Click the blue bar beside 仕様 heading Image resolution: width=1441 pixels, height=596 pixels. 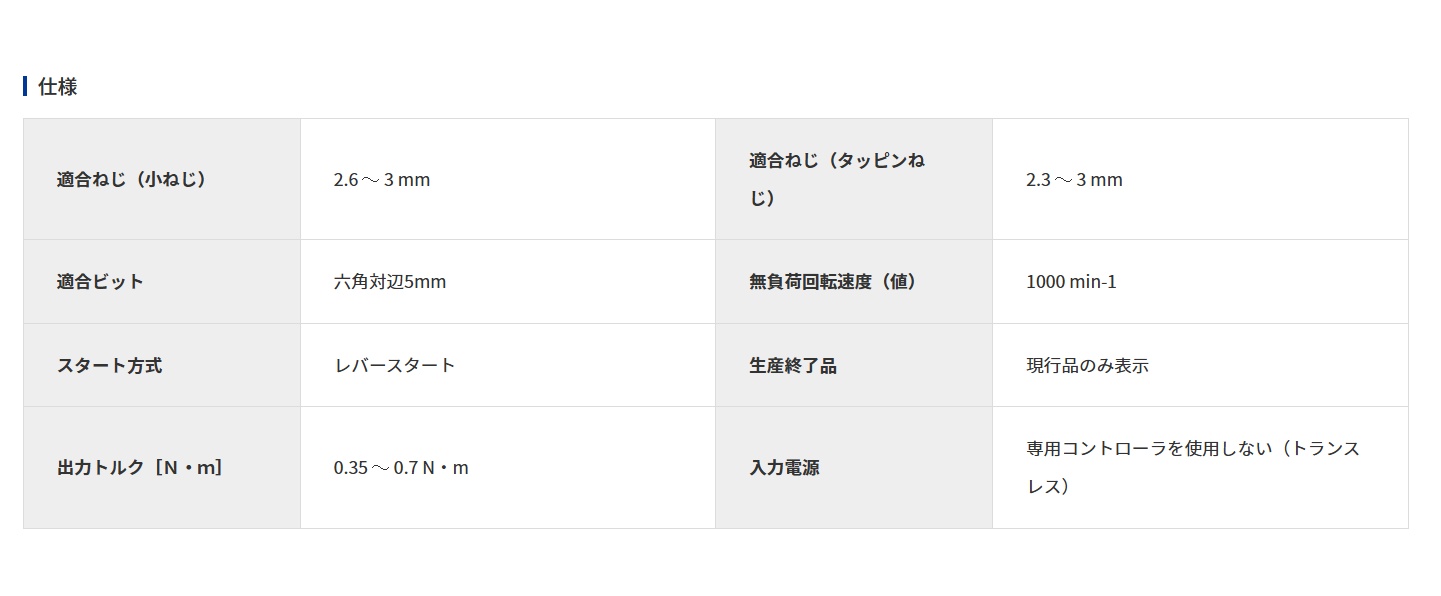click(25, 86)
